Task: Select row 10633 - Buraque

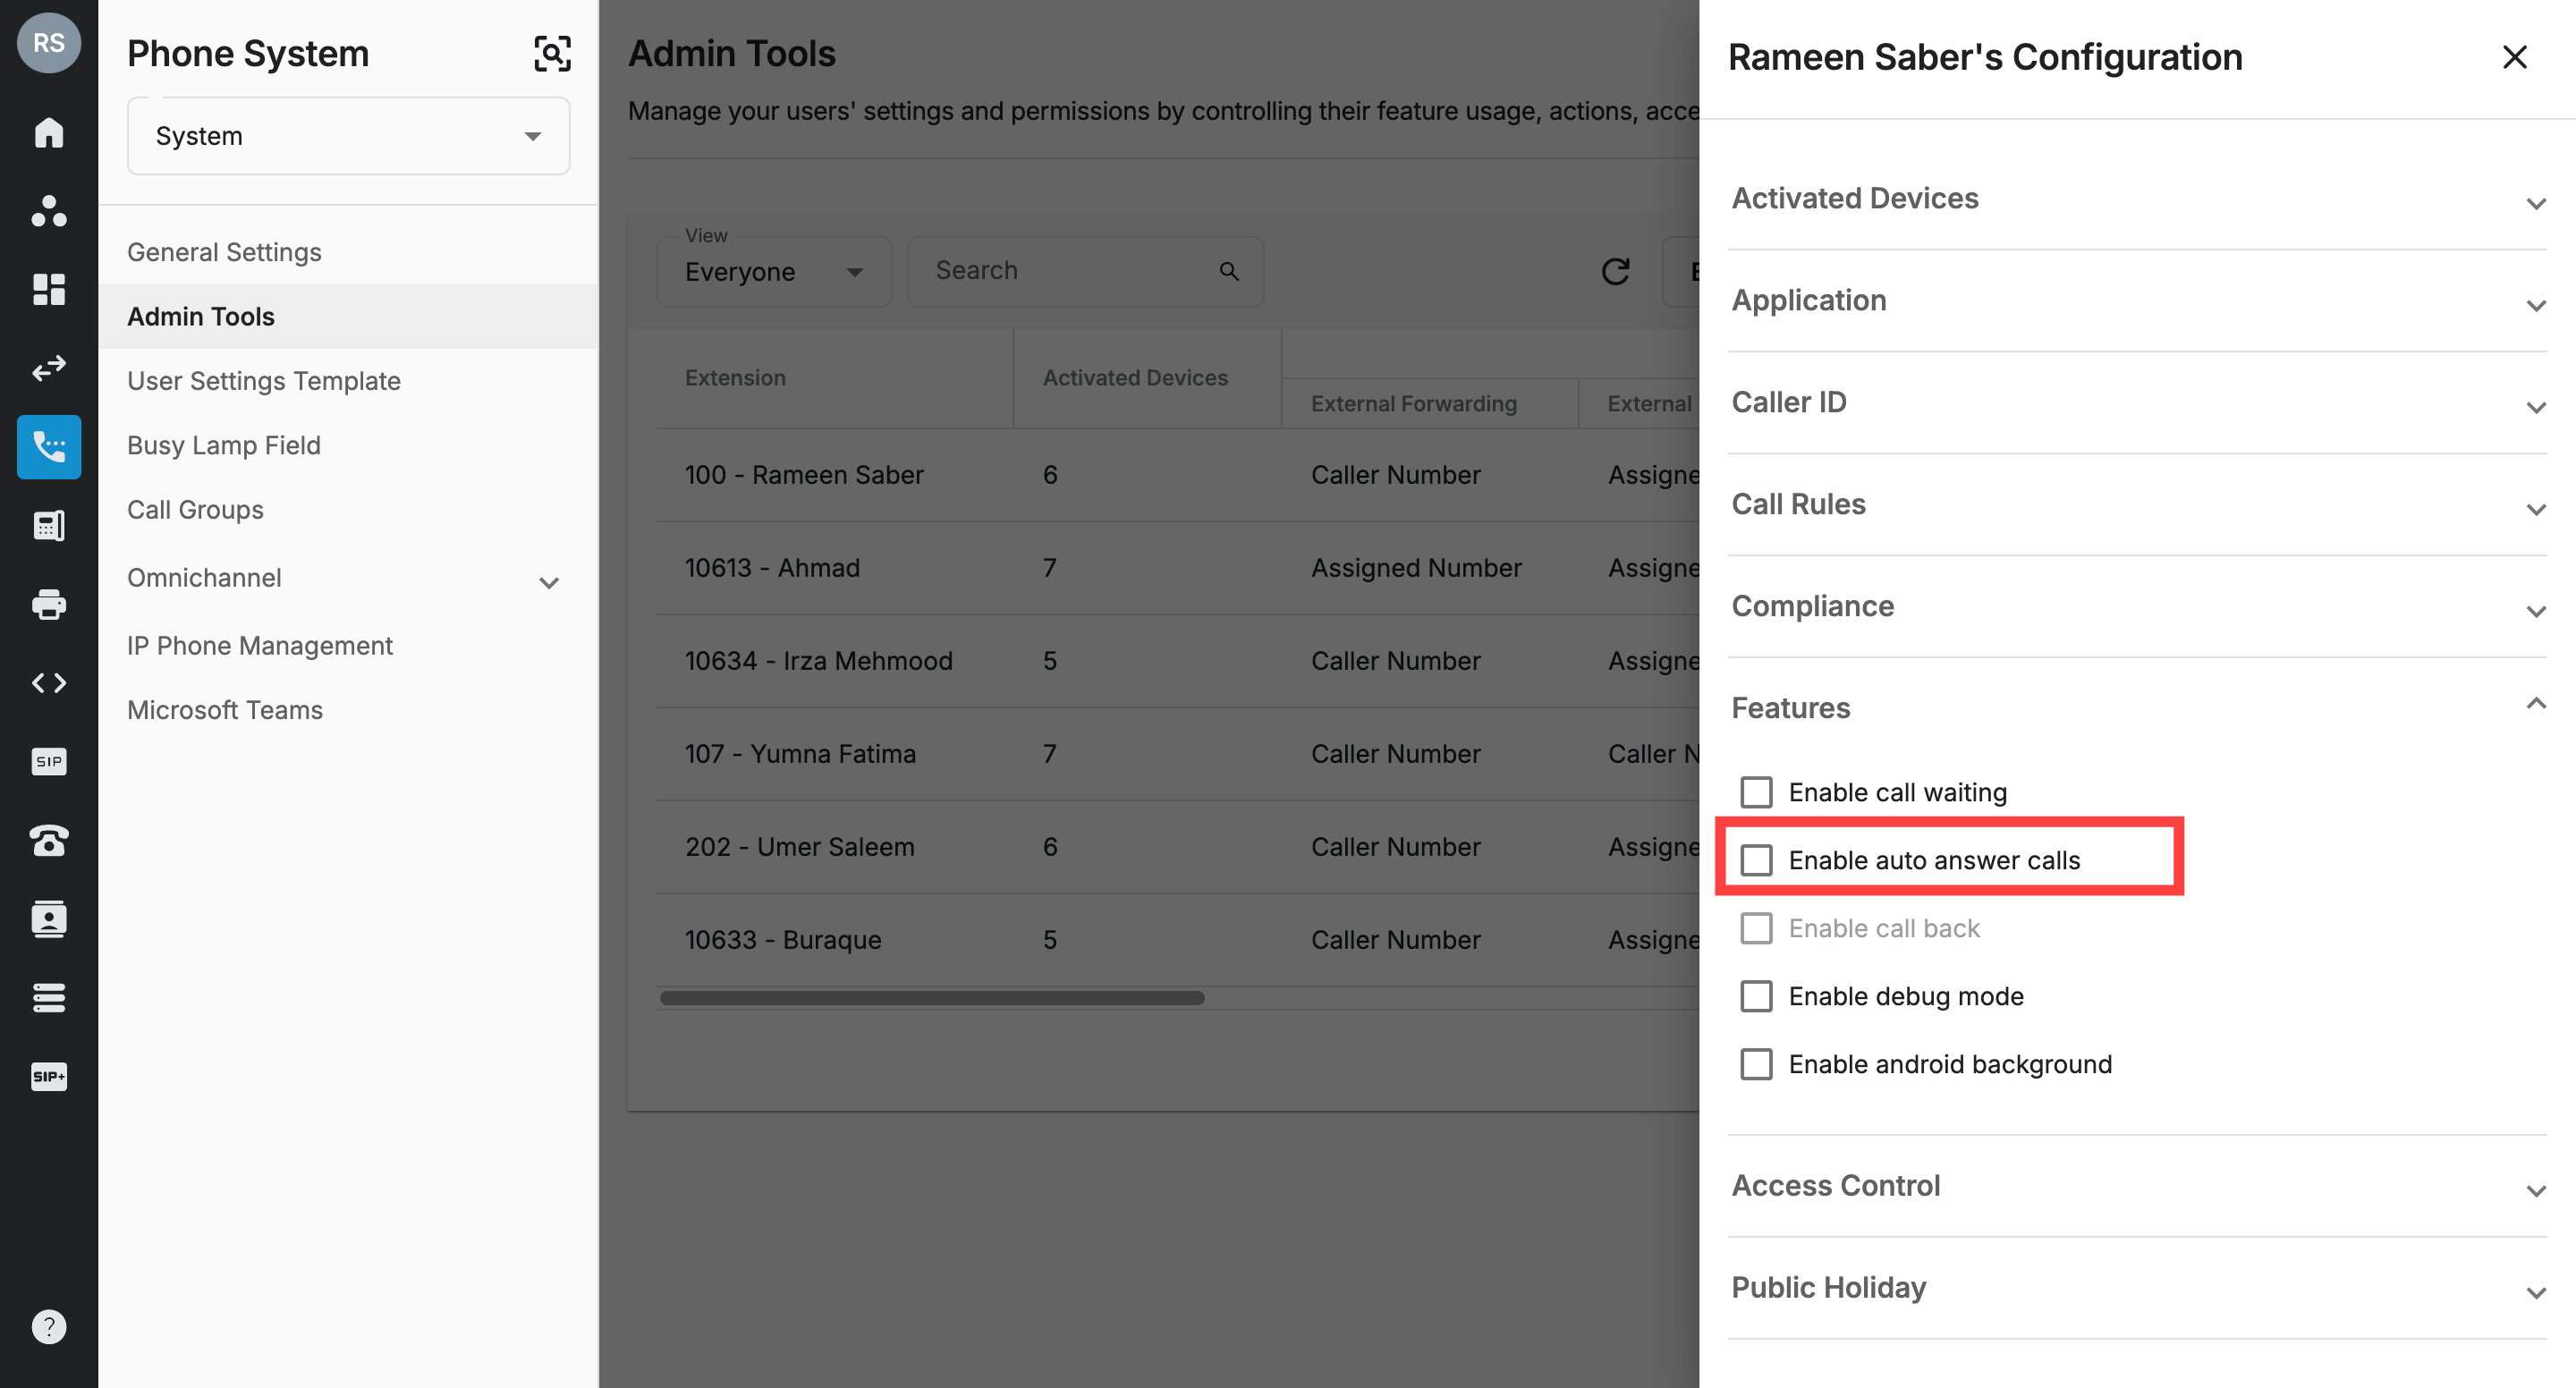Action: [1177, 940]
